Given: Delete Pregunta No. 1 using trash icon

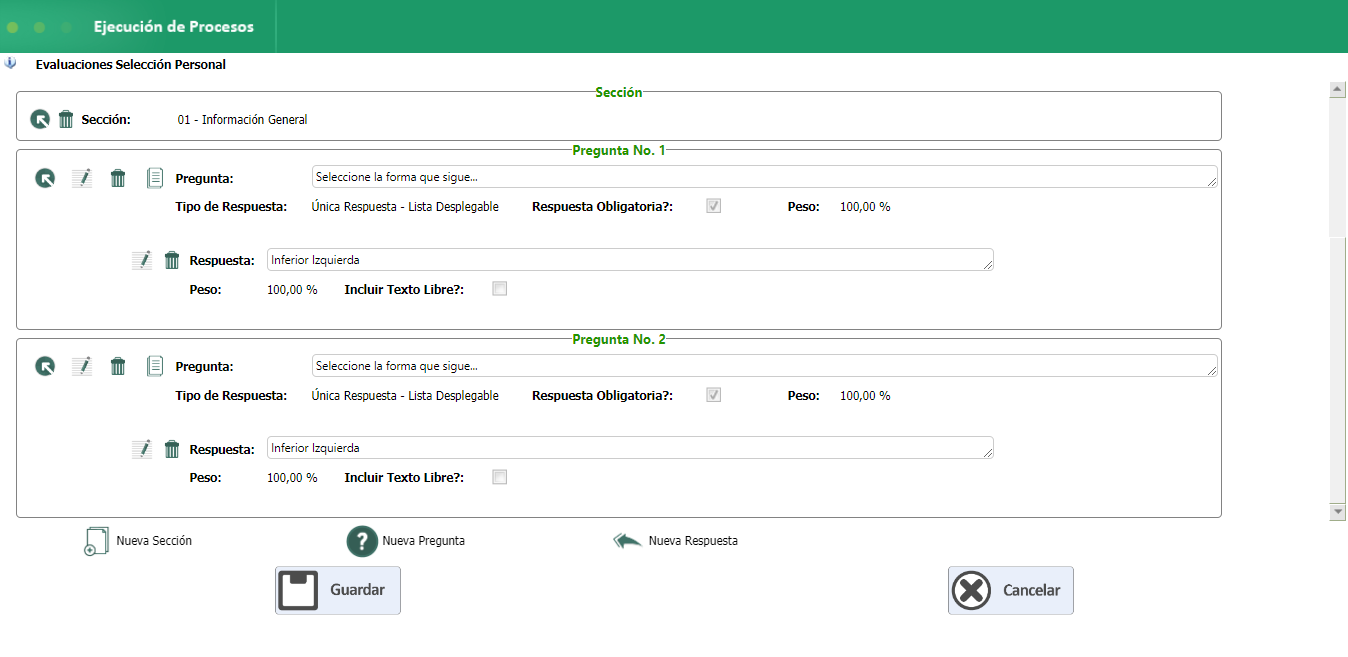Looking at the screenshot, I should (x=118, y=178).
